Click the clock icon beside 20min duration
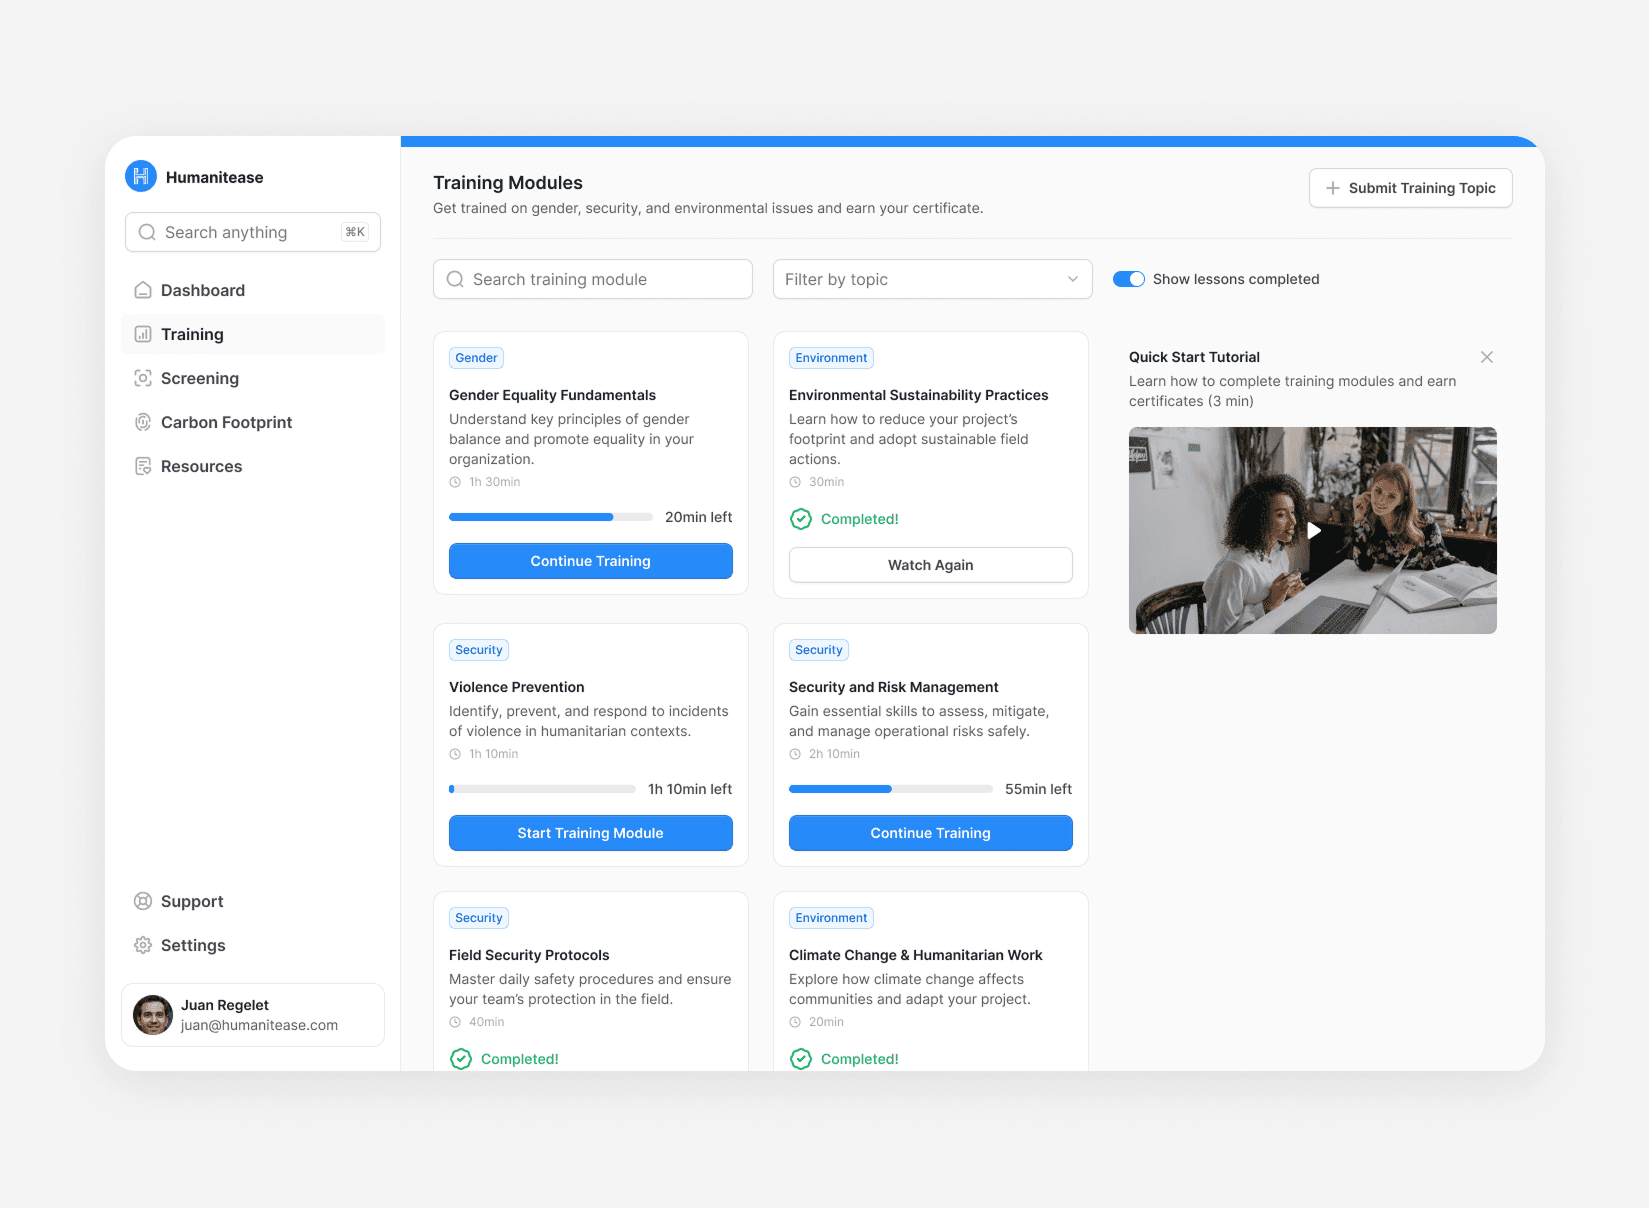Image resolution: width=1649 pixels, height=1208 pixels. [x=795, y=1022]
